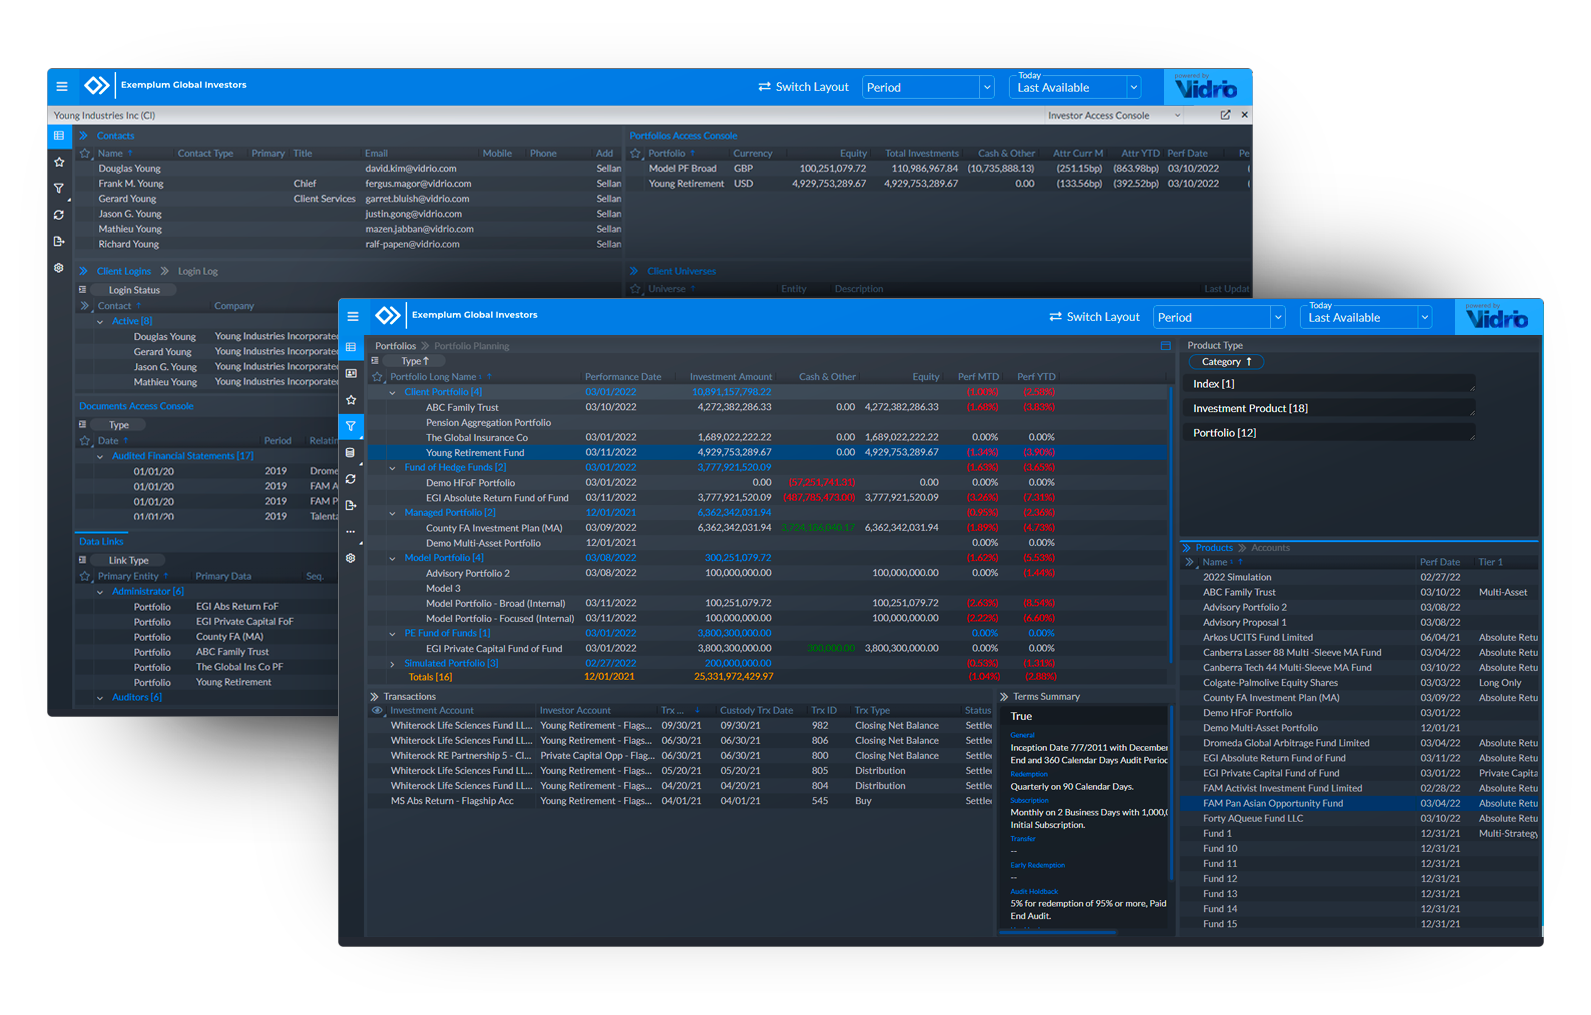Open hamburger menu in front window
The height and width of the screenshot is (1015, 1591).
click(x=352, y=317)
